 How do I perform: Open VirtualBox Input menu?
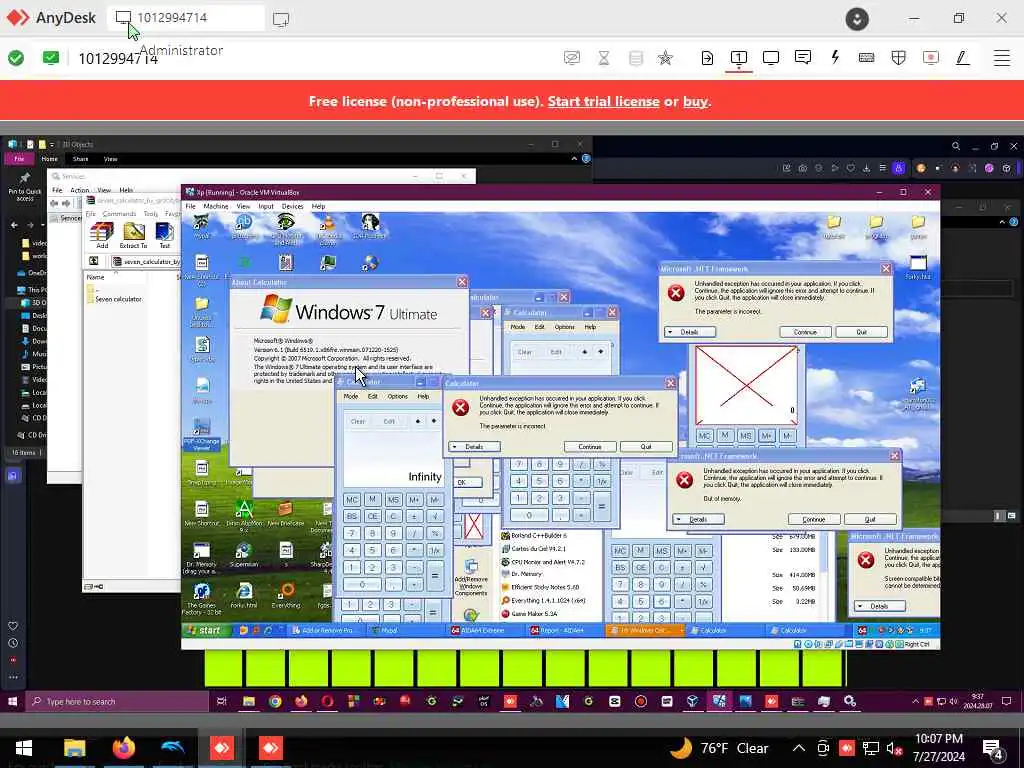[266, 206]
